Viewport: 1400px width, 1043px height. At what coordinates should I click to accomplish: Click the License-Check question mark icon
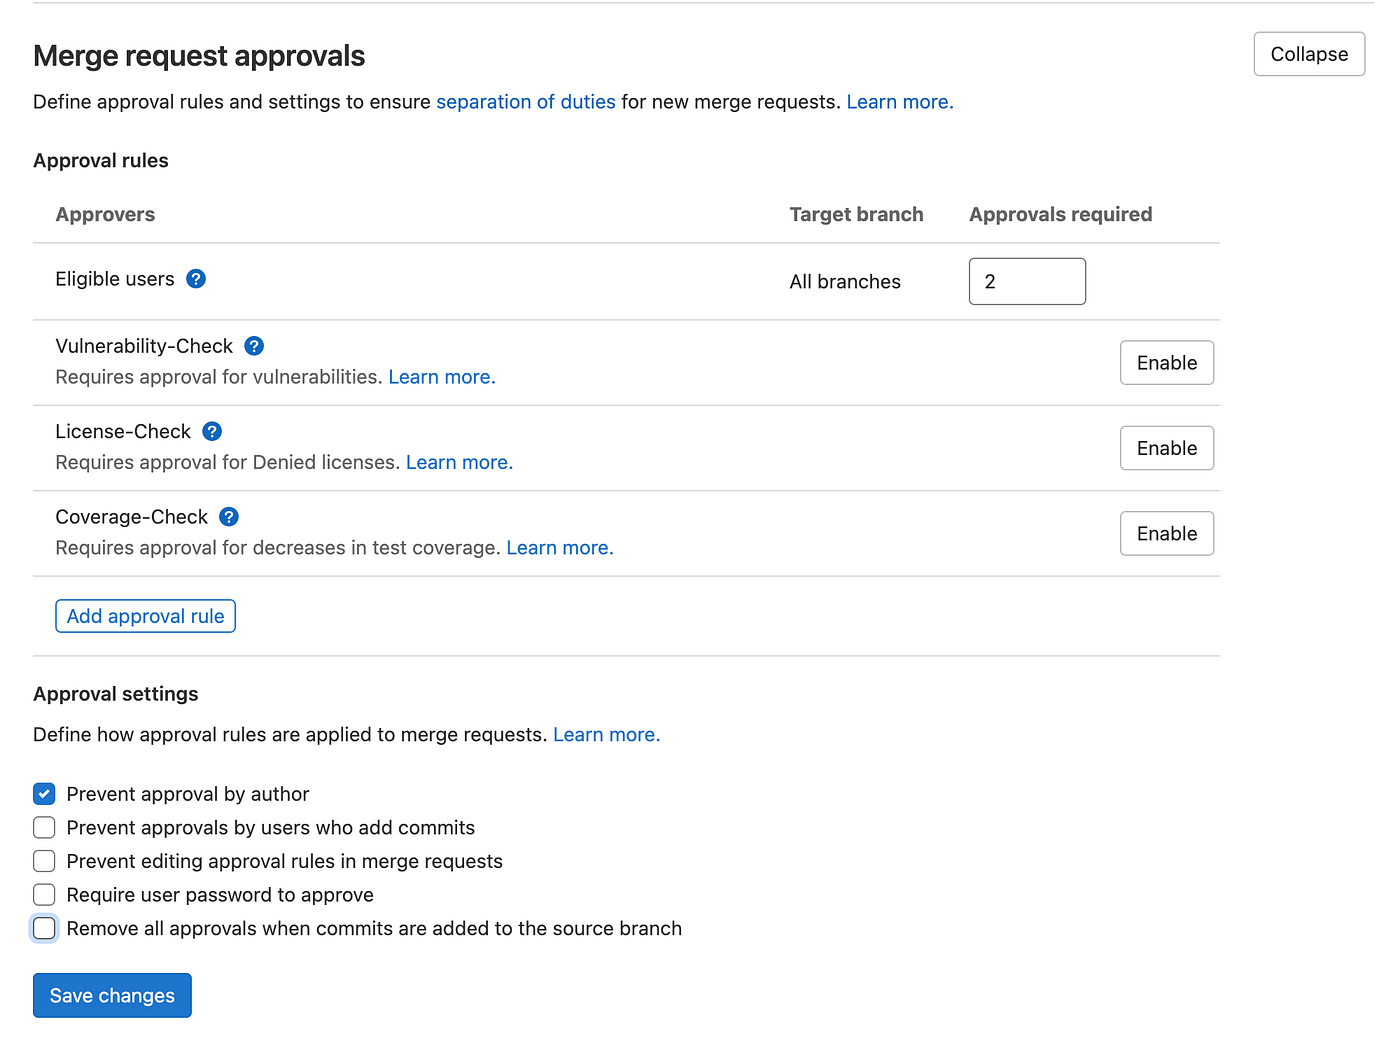212,431
